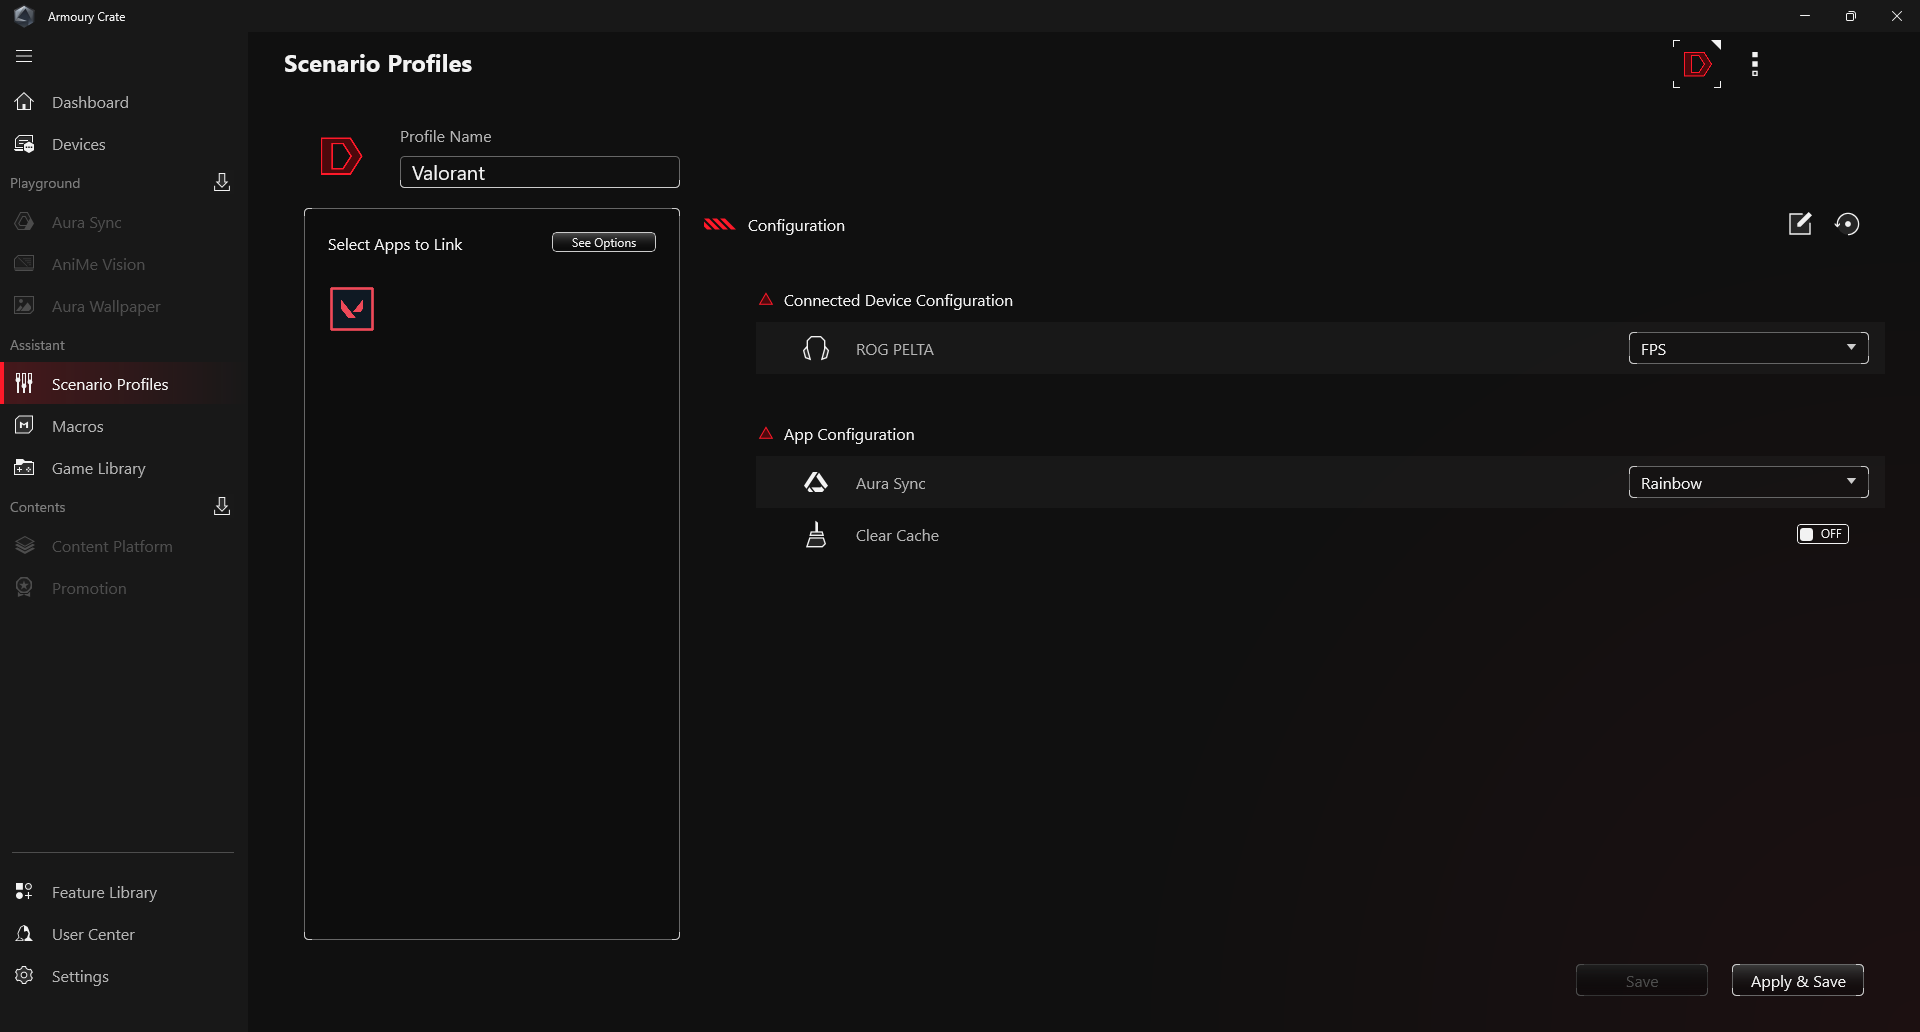1920x1032 pixels.
Task: Click the red profile icon beside Profile Name
Action: click(x=340, y=156)
